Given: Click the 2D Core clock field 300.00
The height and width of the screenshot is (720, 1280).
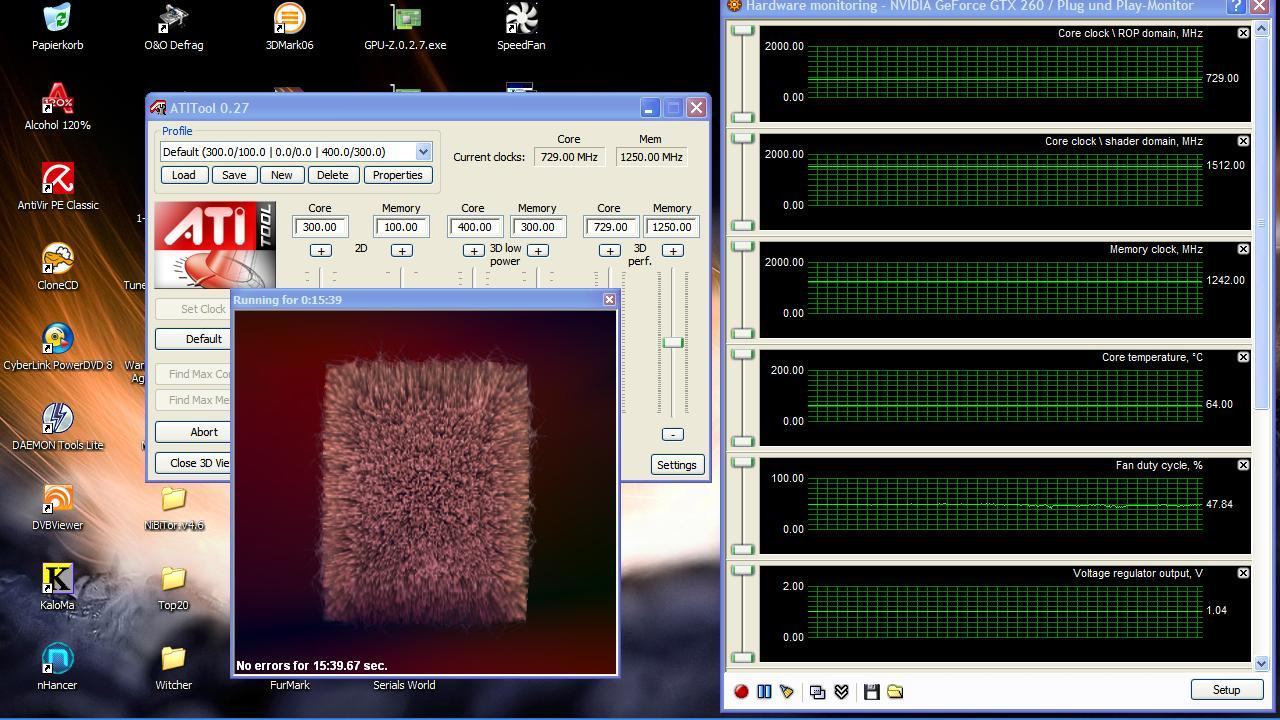Looking at the screenshot, I should click(320, 227).
